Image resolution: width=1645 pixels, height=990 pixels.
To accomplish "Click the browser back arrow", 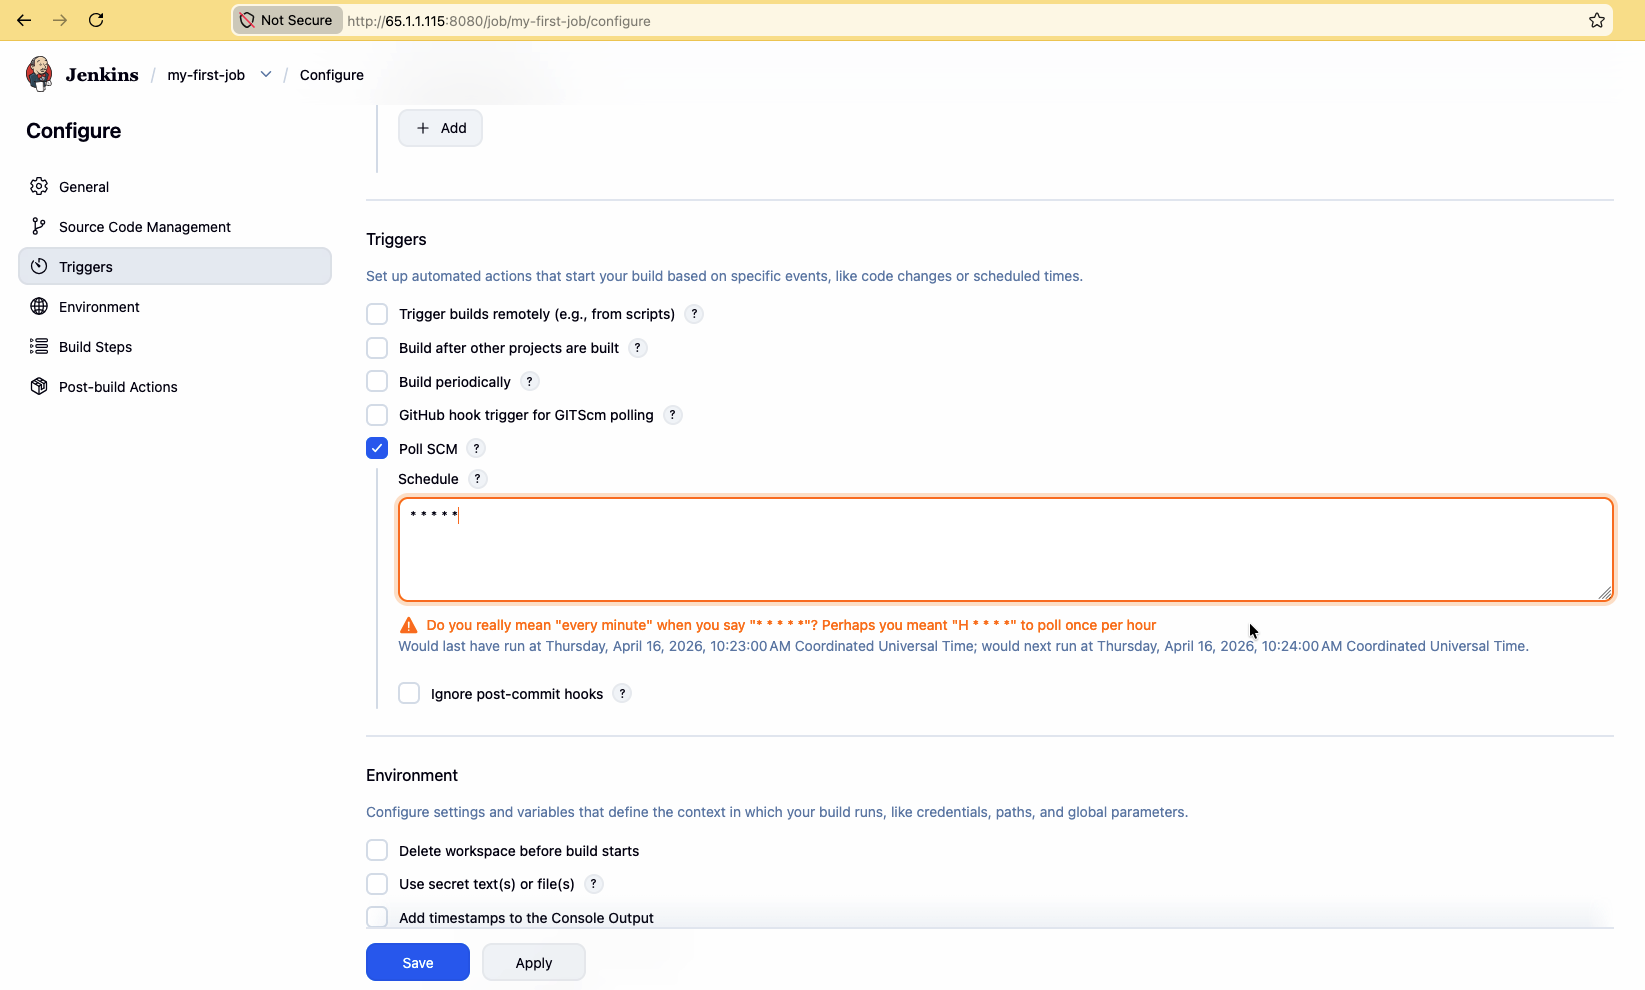I will point(24,20).
